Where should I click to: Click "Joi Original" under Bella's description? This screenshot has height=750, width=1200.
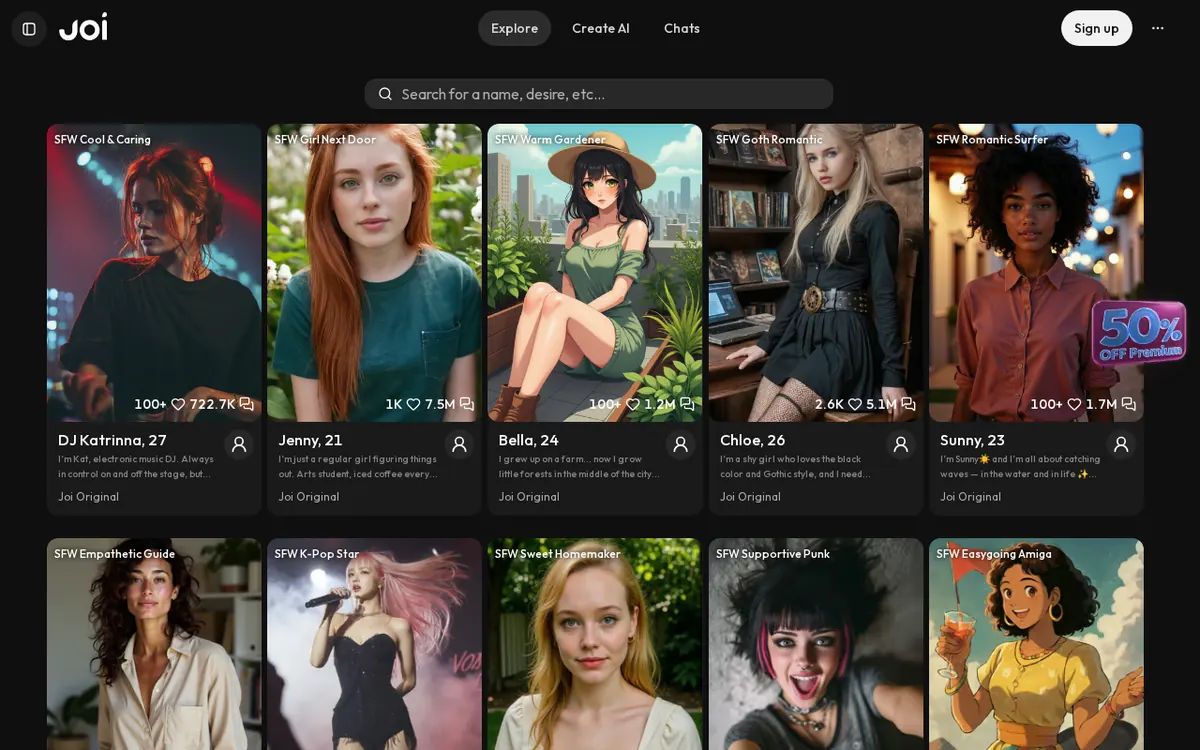(529, 497)
